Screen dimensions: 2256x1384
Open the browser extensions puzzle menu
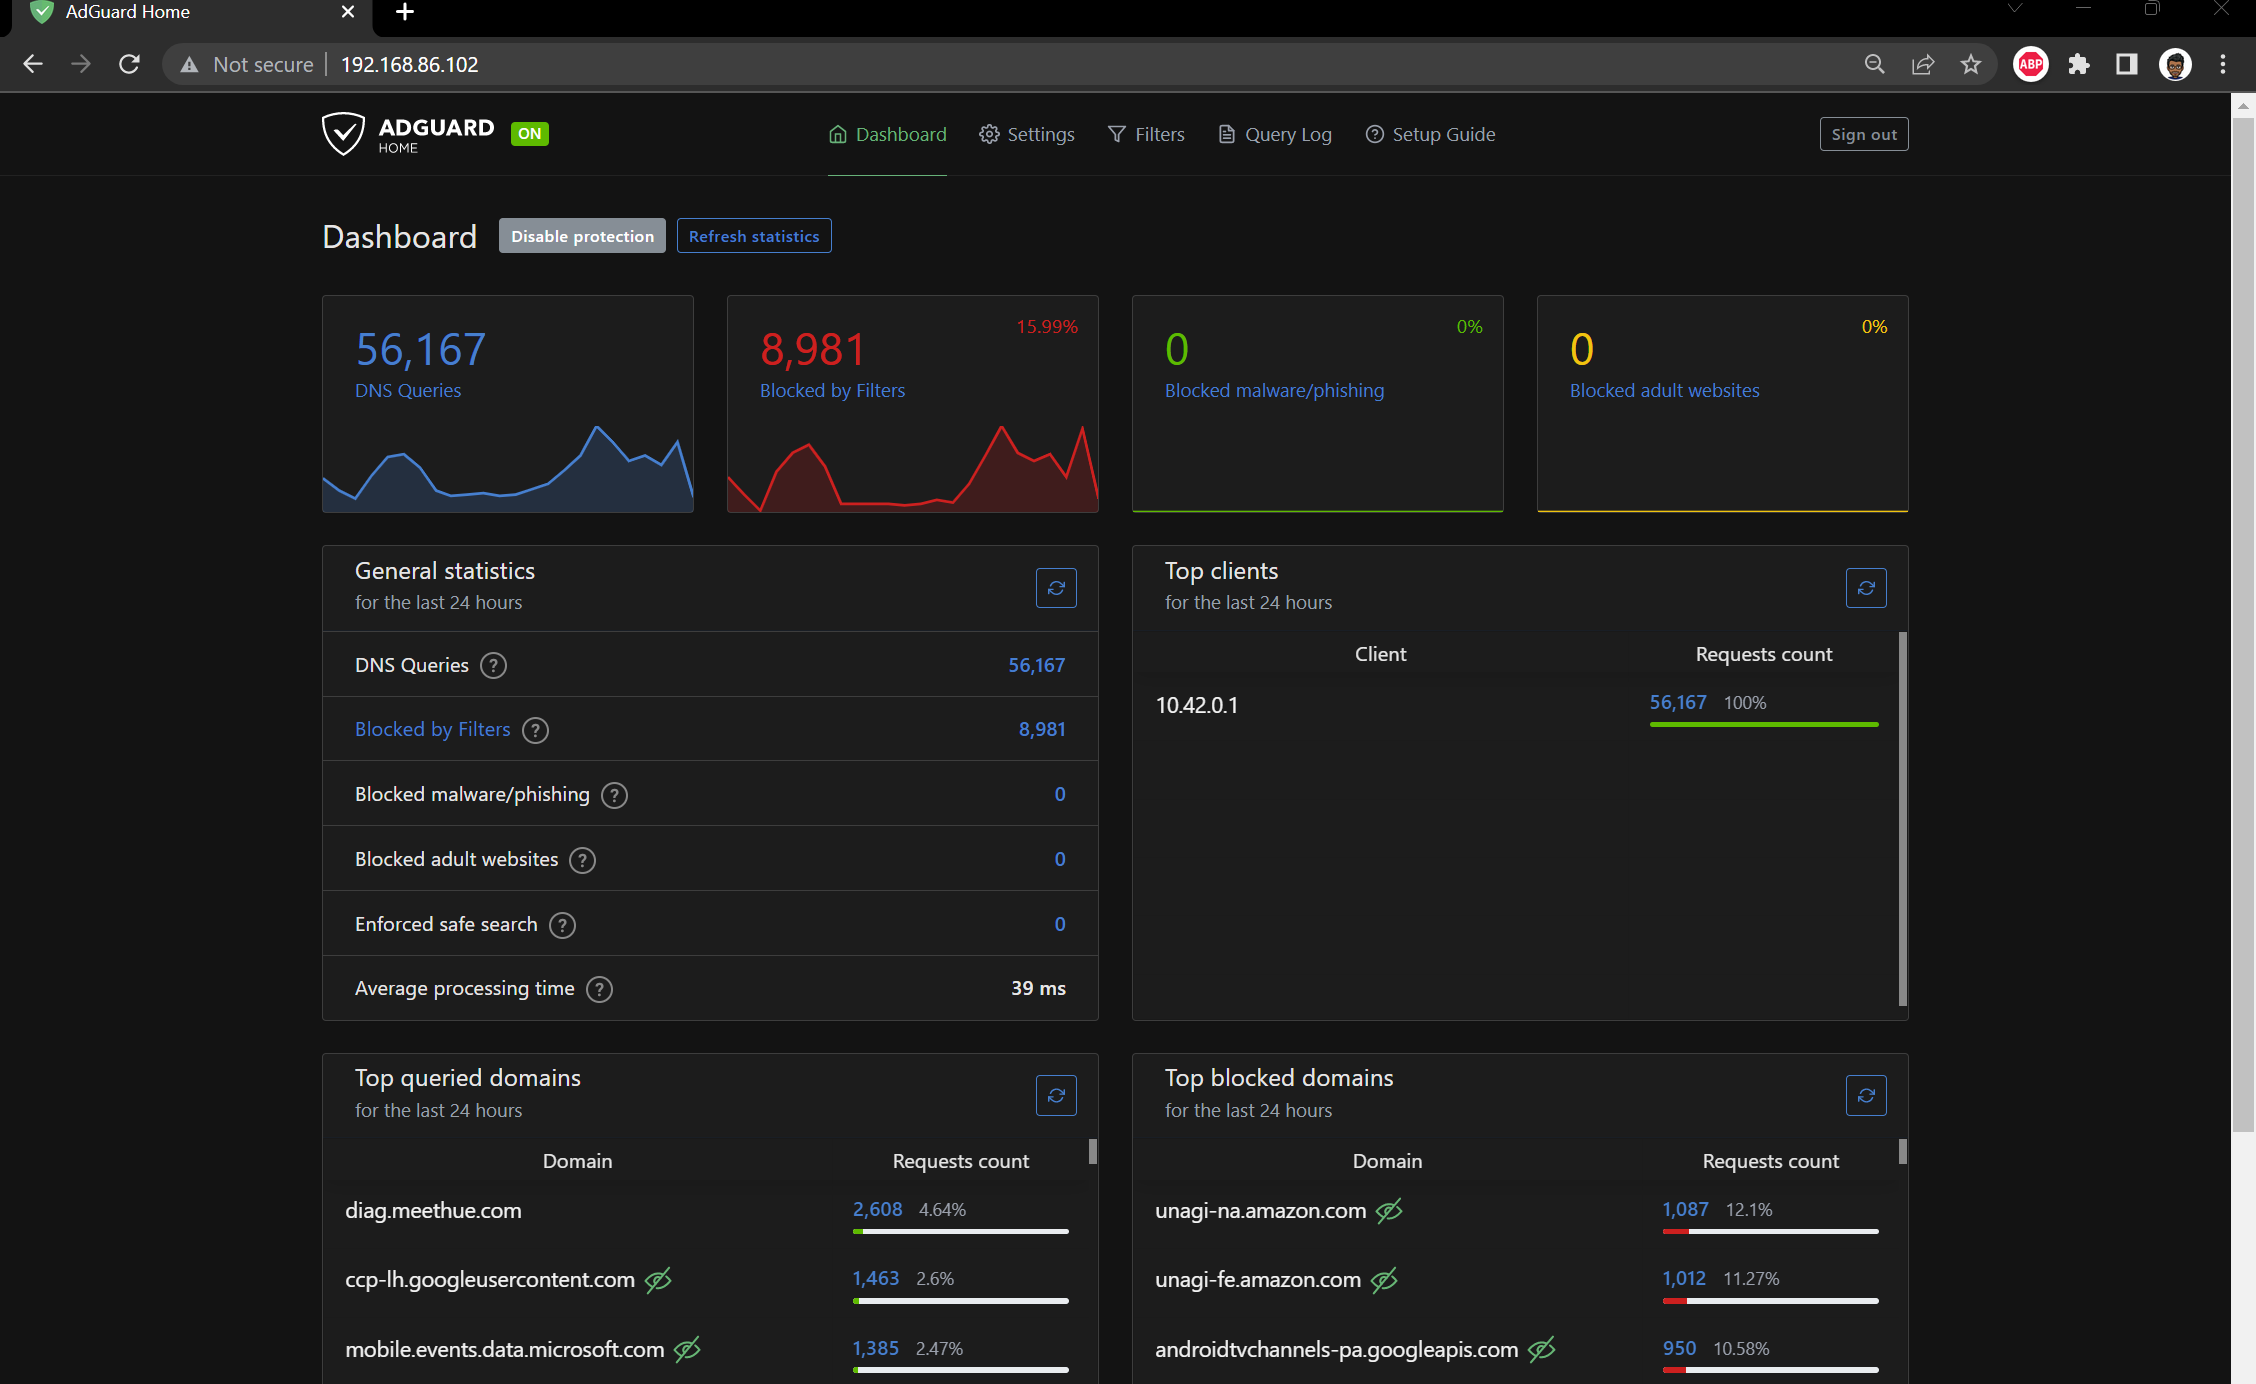click(2078, 64)
